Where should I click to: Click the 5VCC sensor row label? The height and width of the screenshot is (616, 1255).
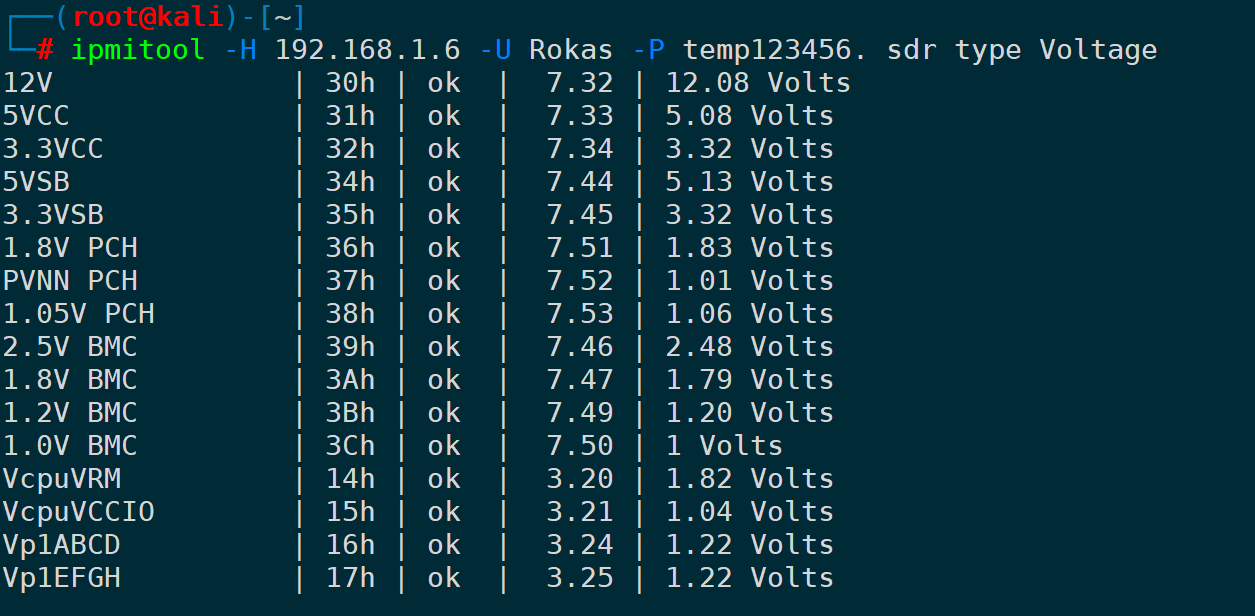click(36, 116)
